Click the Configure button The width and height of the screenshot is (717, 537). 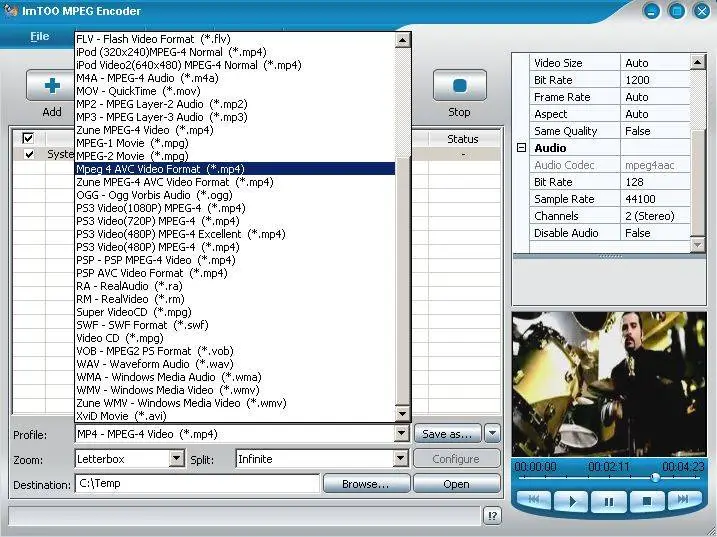pos(456,459)
